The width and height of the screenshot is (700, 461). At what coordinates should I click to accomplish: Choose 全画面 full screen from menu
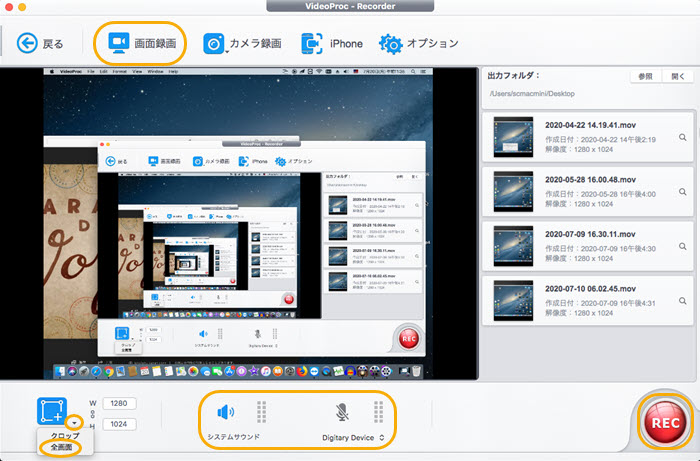pos(62,447)
